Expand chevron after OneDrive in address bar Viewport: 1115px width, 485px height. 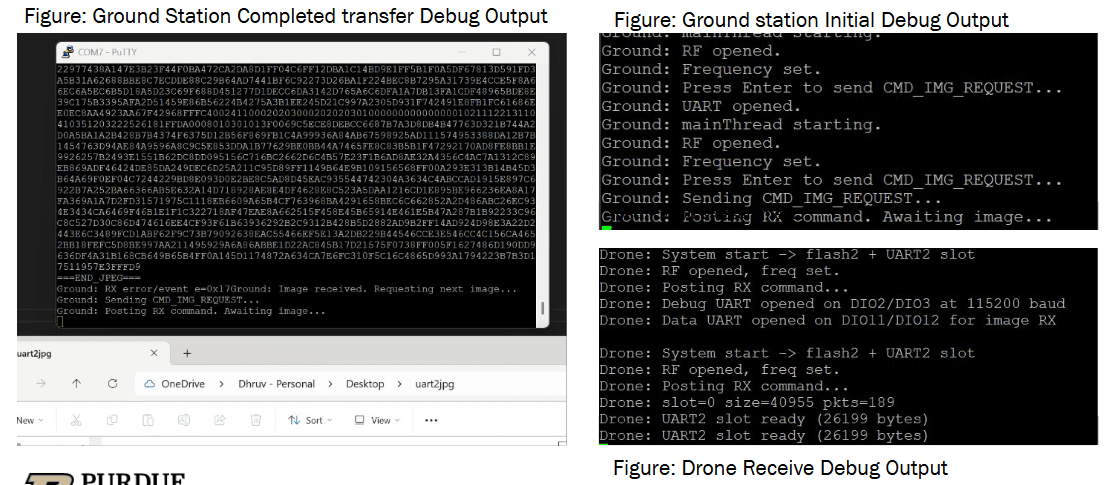pyautogui.click(x=223, y=384)
